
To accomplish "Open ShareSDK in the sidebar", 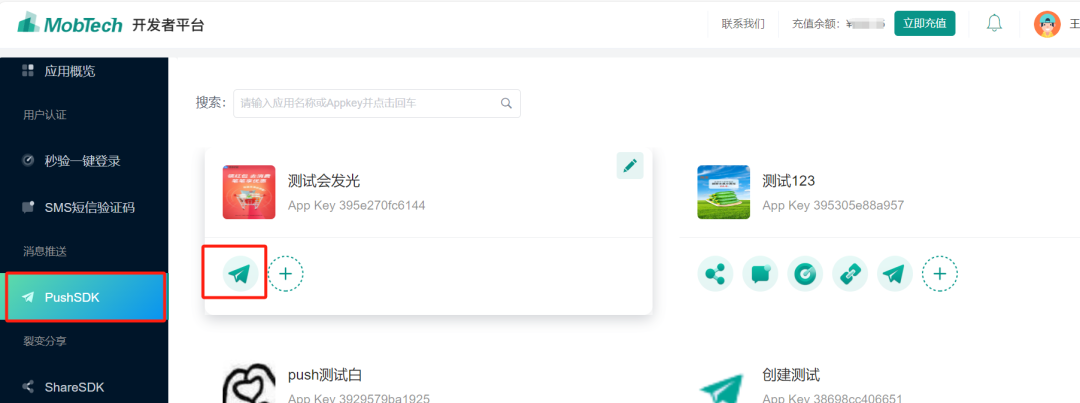I will point(63,387).
